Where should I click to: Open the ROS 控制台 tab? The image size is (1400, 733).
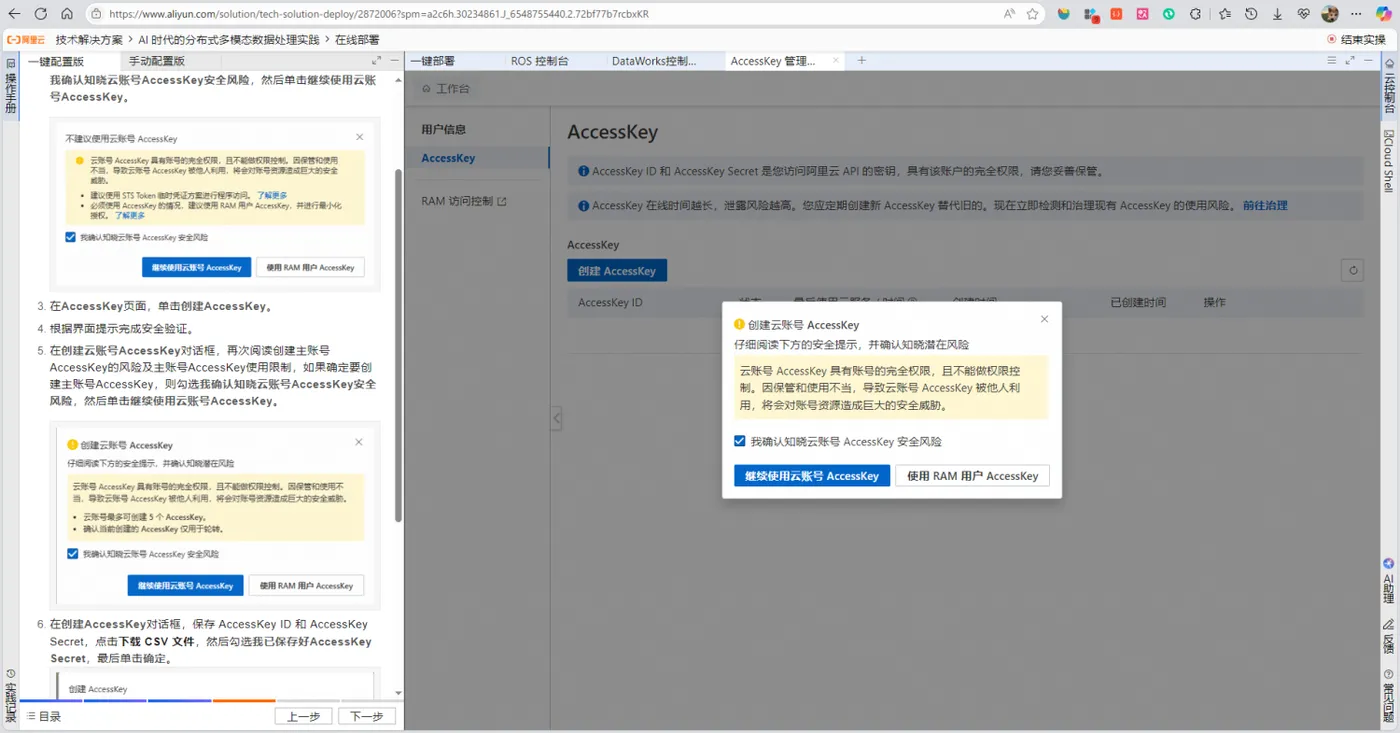540,61
